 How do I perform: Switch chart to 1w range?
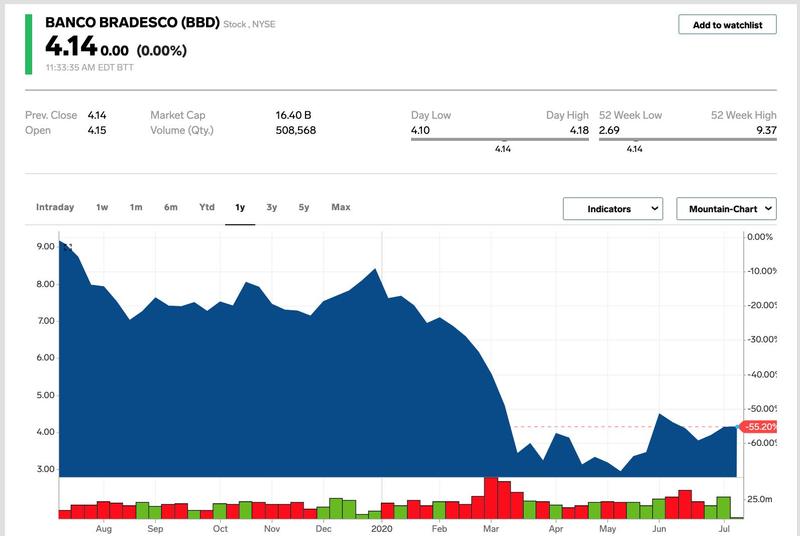click(x=102, y=207)
